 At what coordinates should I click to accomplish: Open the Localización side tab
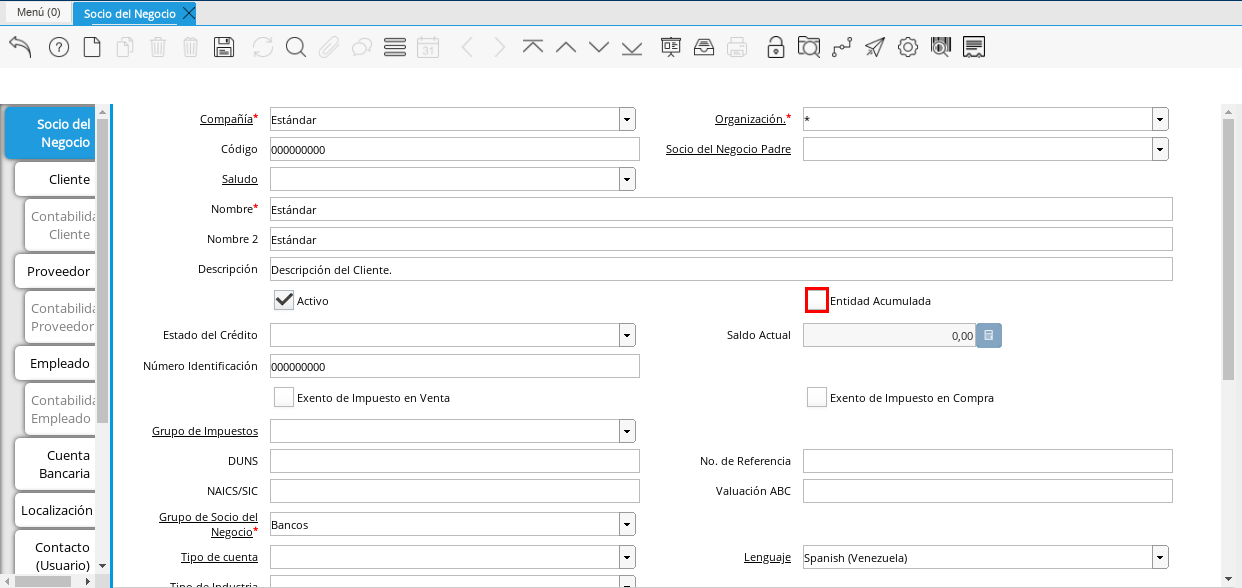click(x=55, y=510)
